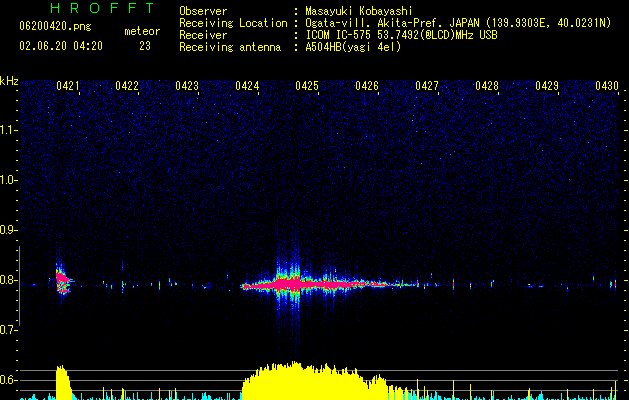This screenshot has width=629, height=400.
Task: Click the 0421 time marker
Action: pyautogui.click(x=67, y=86)
